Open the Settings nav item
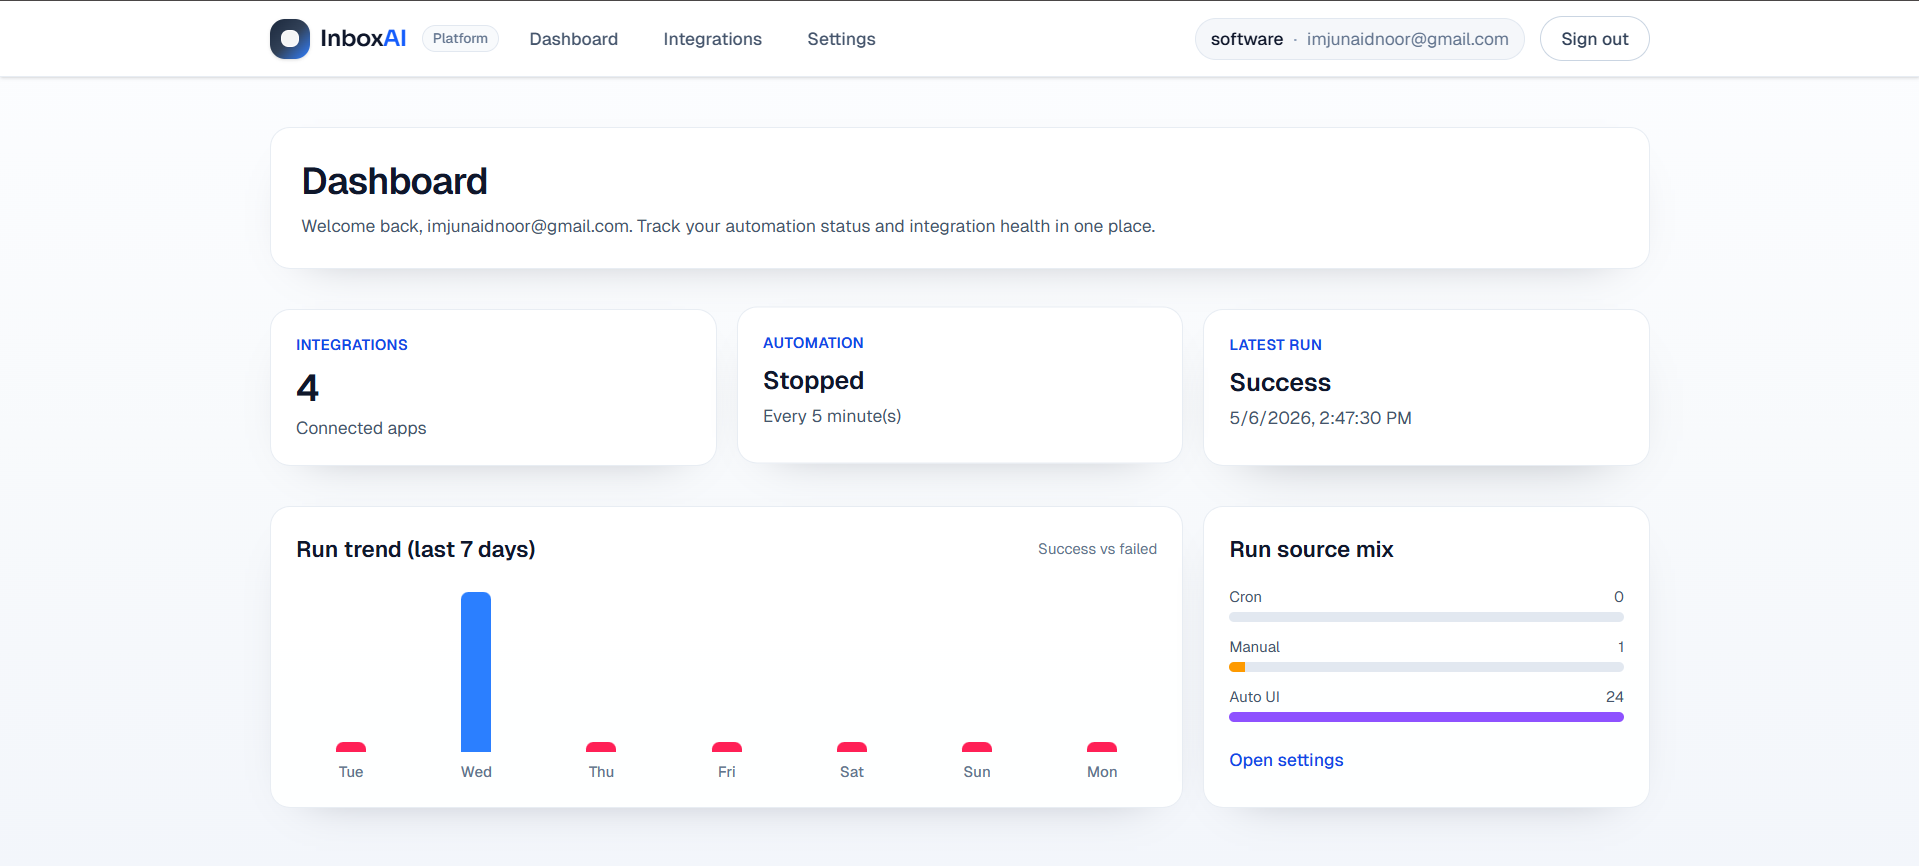Image resolution: width=1919 pixels, height=866 pixels. 841,39
